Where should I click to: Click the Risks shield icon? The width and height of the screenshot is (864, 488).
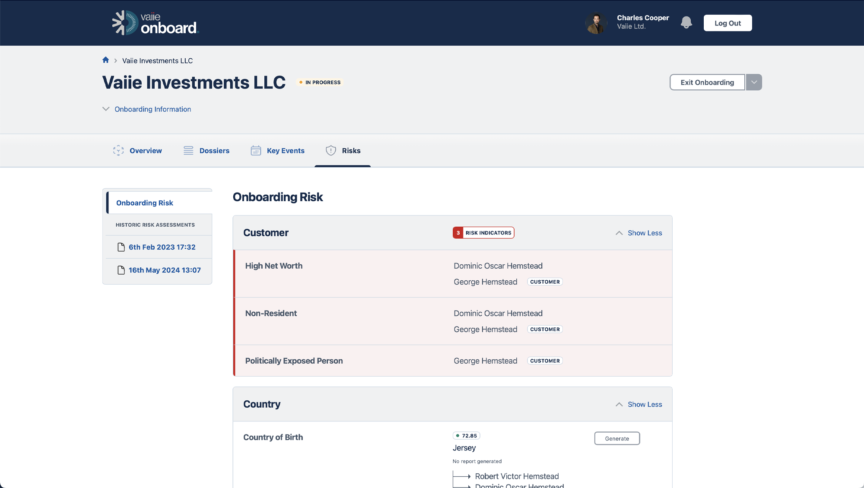(331, 151)
